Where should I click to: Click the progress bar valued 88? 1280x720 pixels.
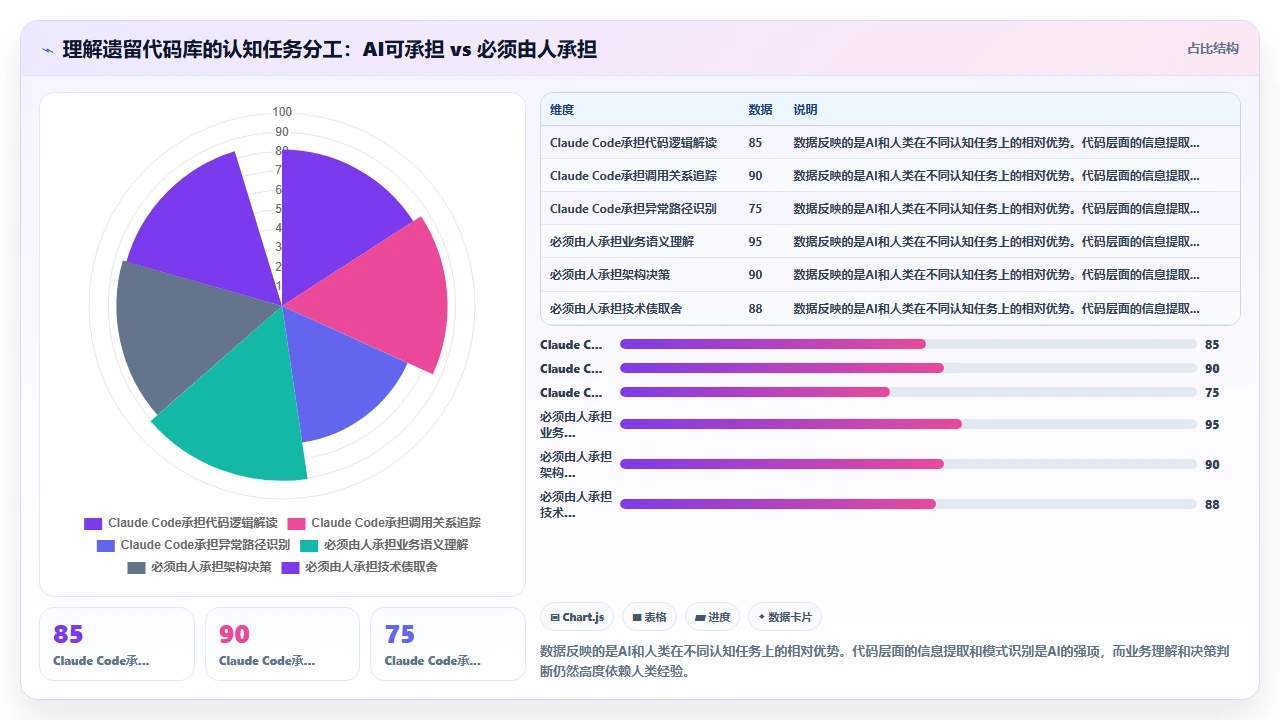(x=908, y=504)
